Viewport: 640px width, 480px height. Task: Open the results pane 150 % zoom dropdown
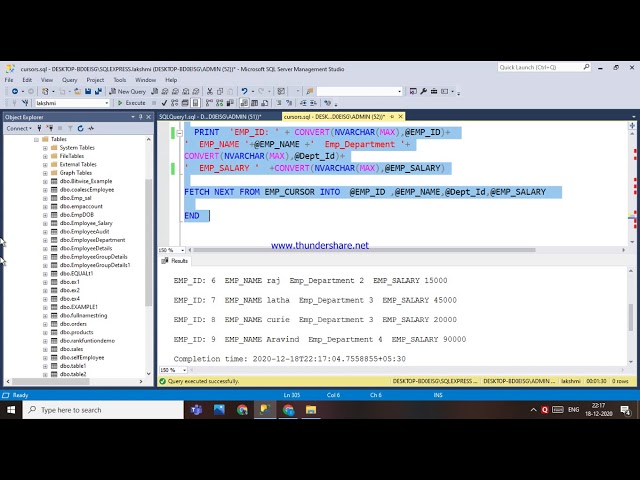184,370
